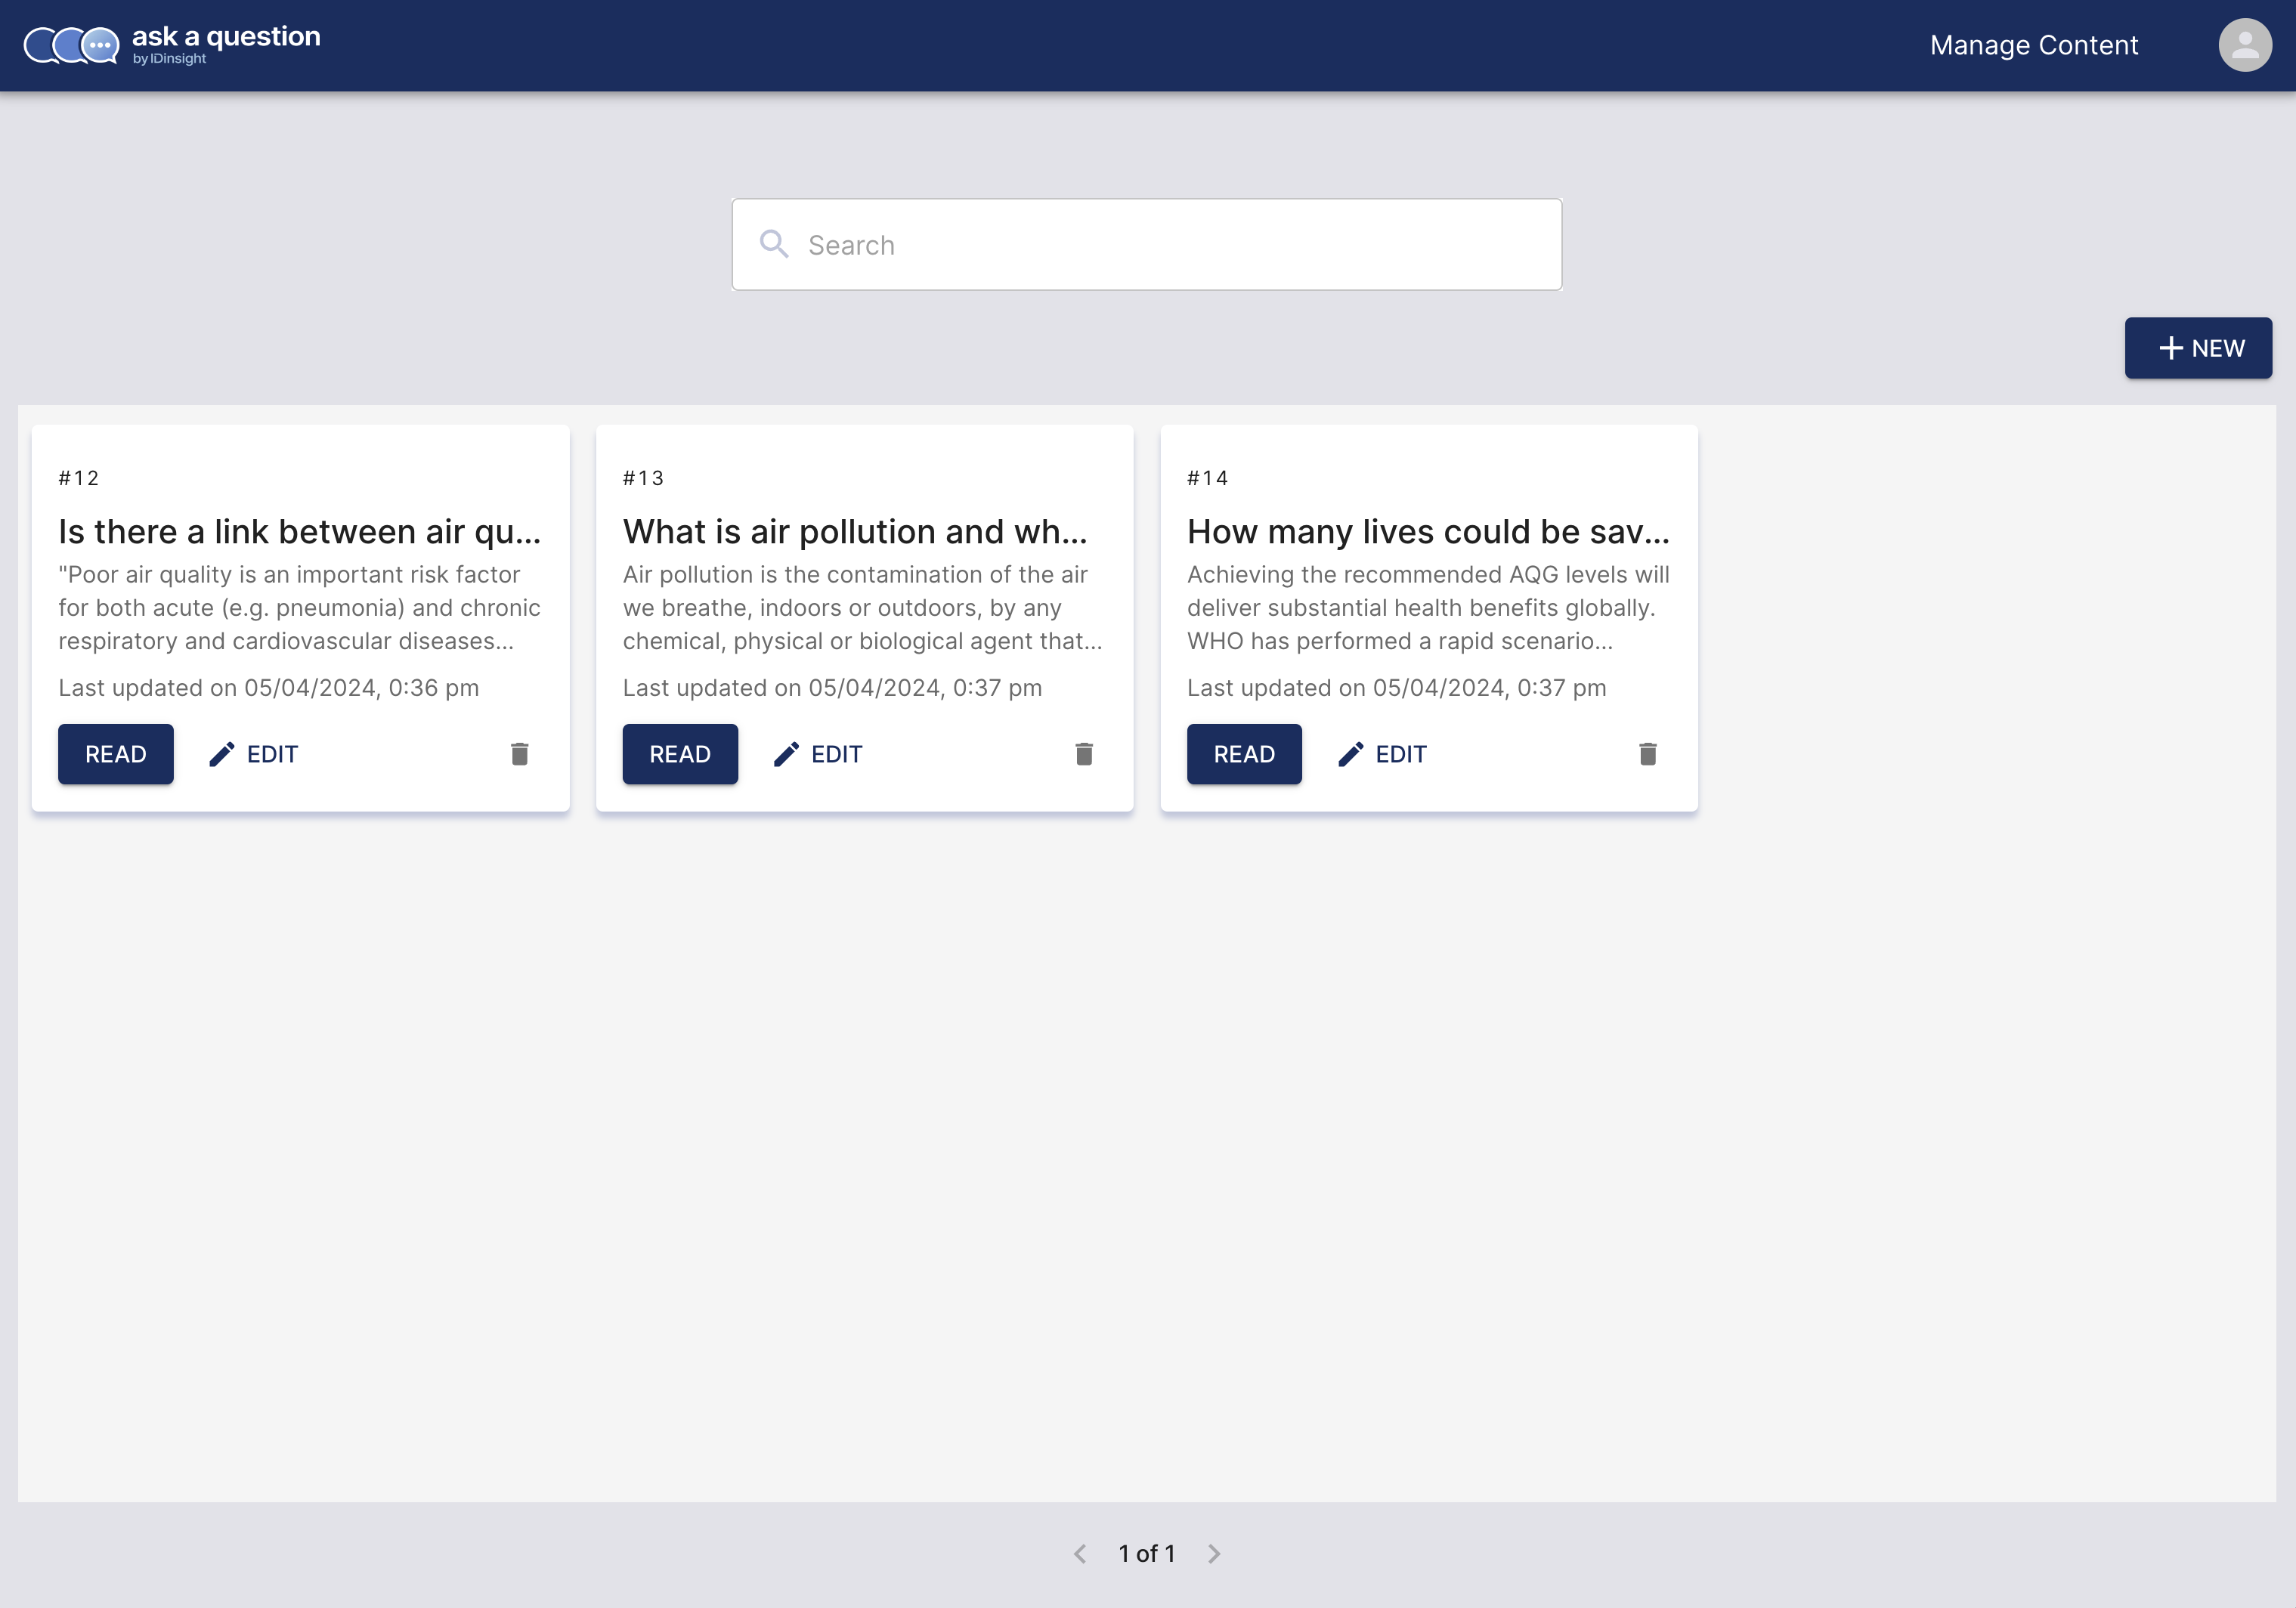2296x1608 pixels.
Task: Go to previous page chevron
Action: coord(1080,1553)
